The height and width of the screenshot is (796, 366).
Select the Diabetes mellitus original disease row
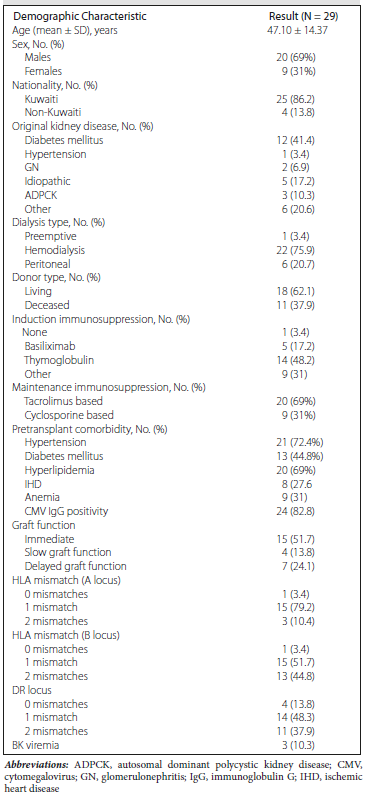pyautogui.click(x=183, y=140)
